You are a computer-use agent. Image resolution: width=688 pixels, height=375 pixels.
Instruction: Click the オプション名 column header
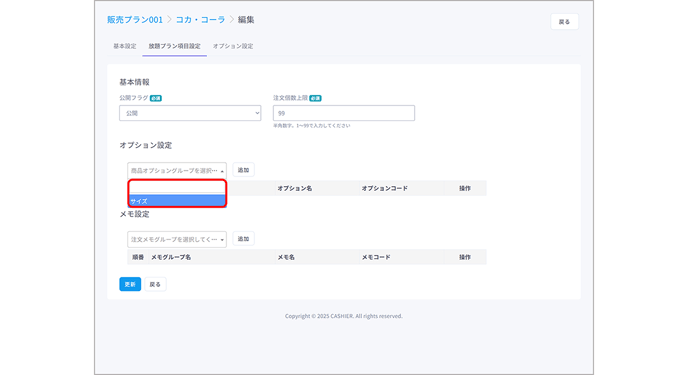294,188
